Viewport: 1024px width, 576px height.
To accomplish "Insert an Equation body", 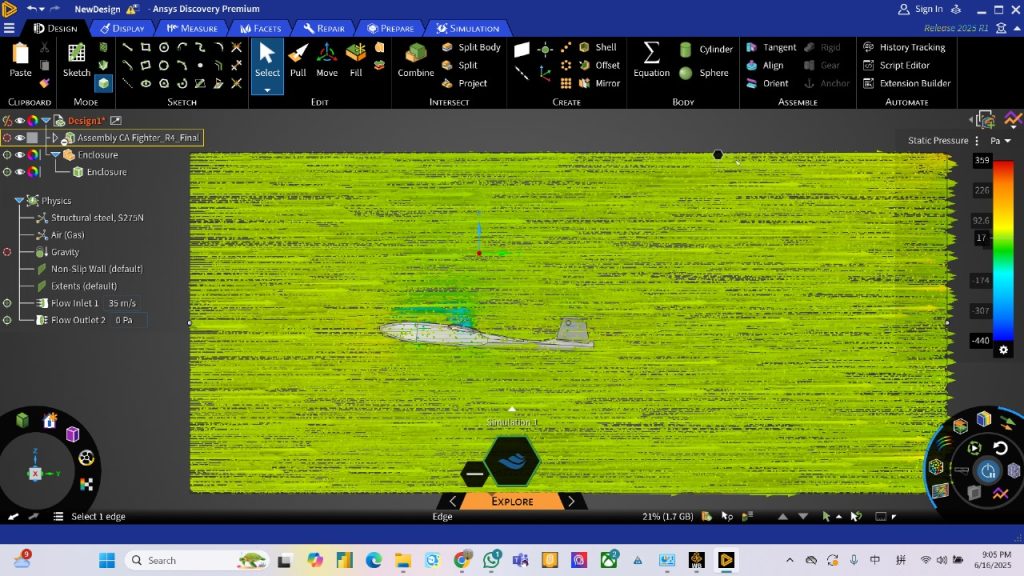I will point(651,58).
